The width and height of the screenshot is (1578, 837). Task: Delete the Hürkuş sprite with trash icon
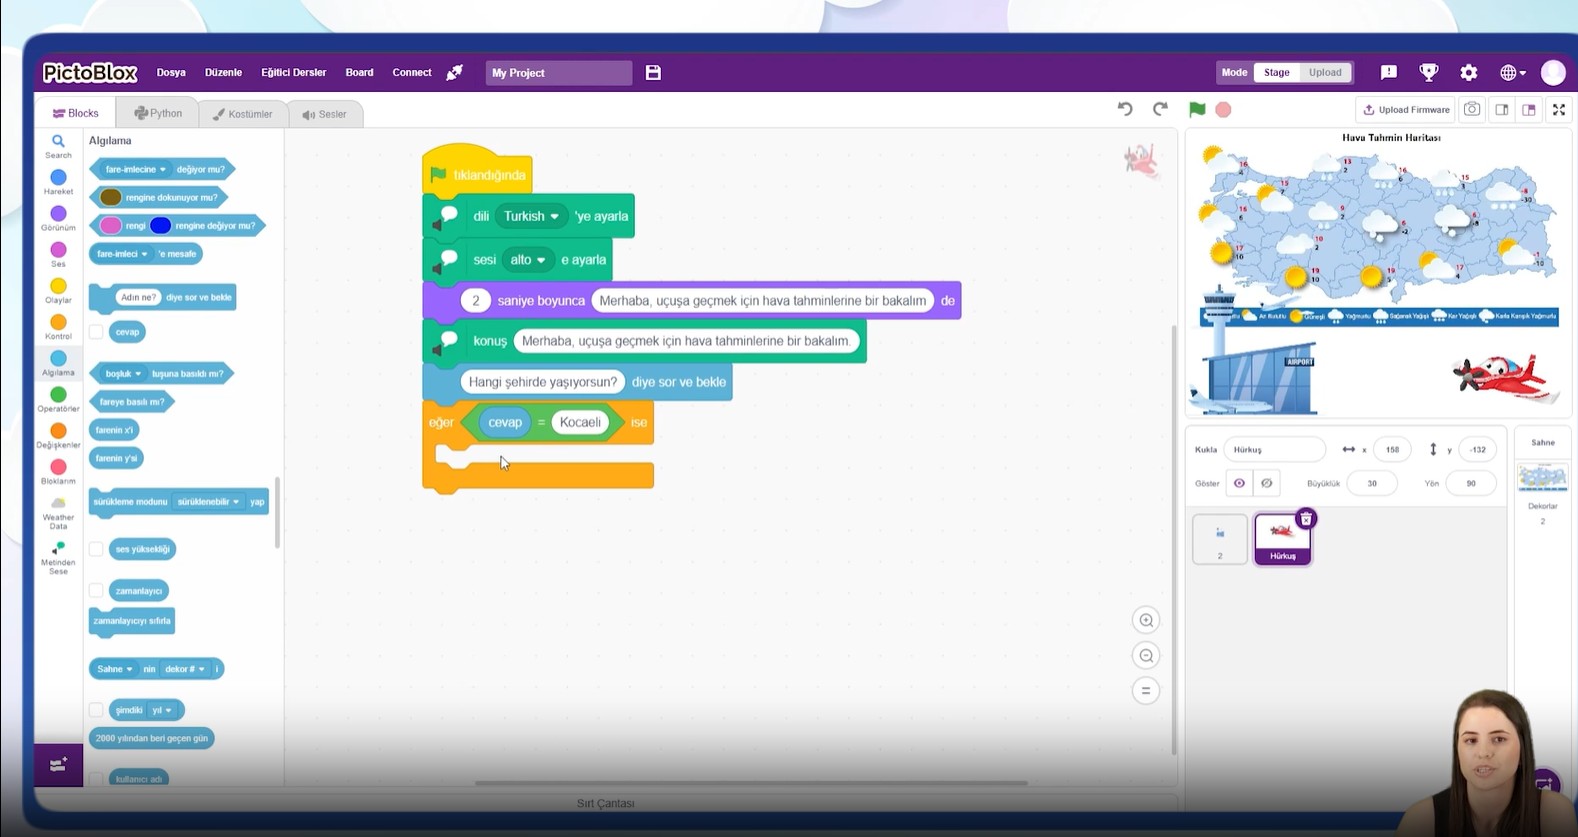[x=1306, y=519]
